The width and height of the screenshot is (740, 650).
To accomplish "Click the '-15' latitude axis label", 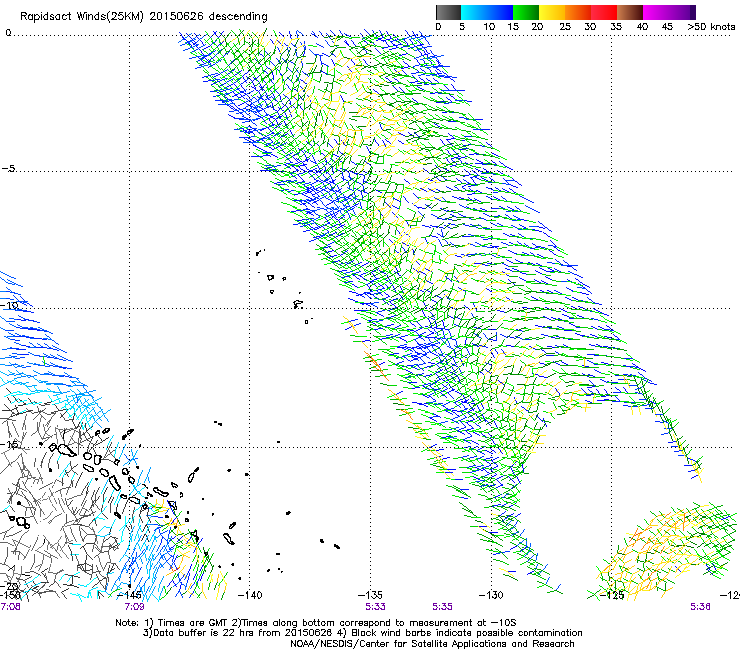I will 9,444.
